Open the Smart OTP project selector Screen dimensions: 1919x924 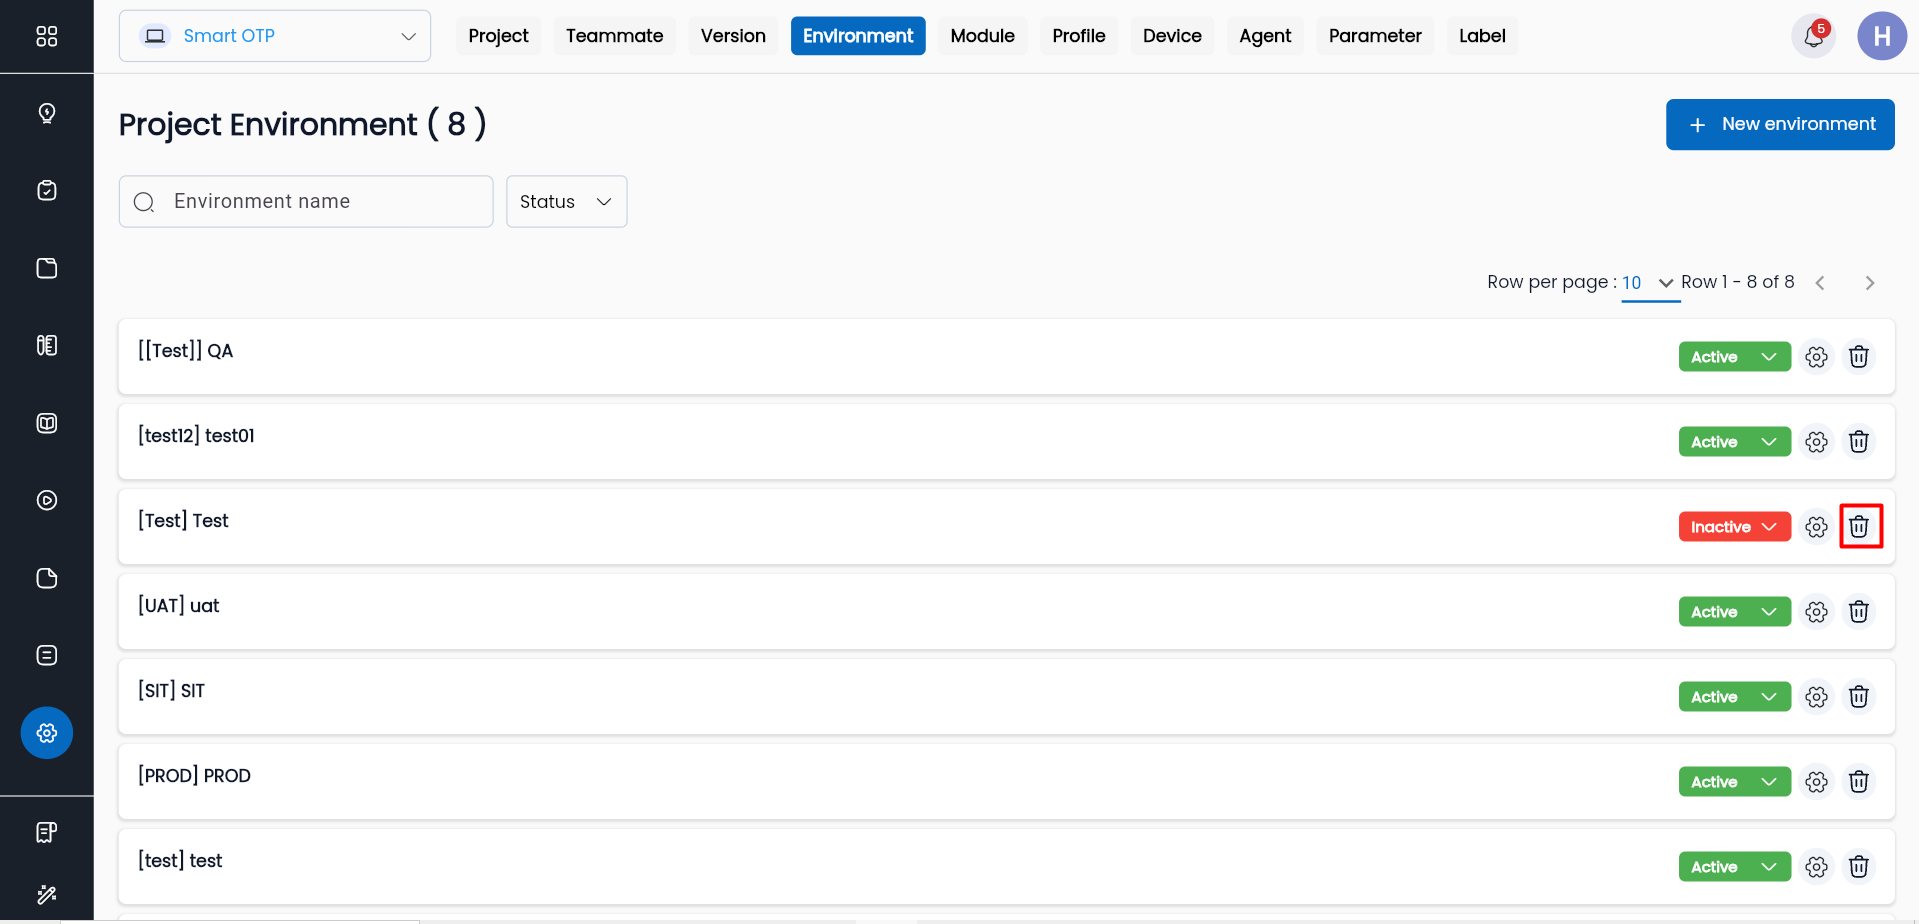pos(275,36)
